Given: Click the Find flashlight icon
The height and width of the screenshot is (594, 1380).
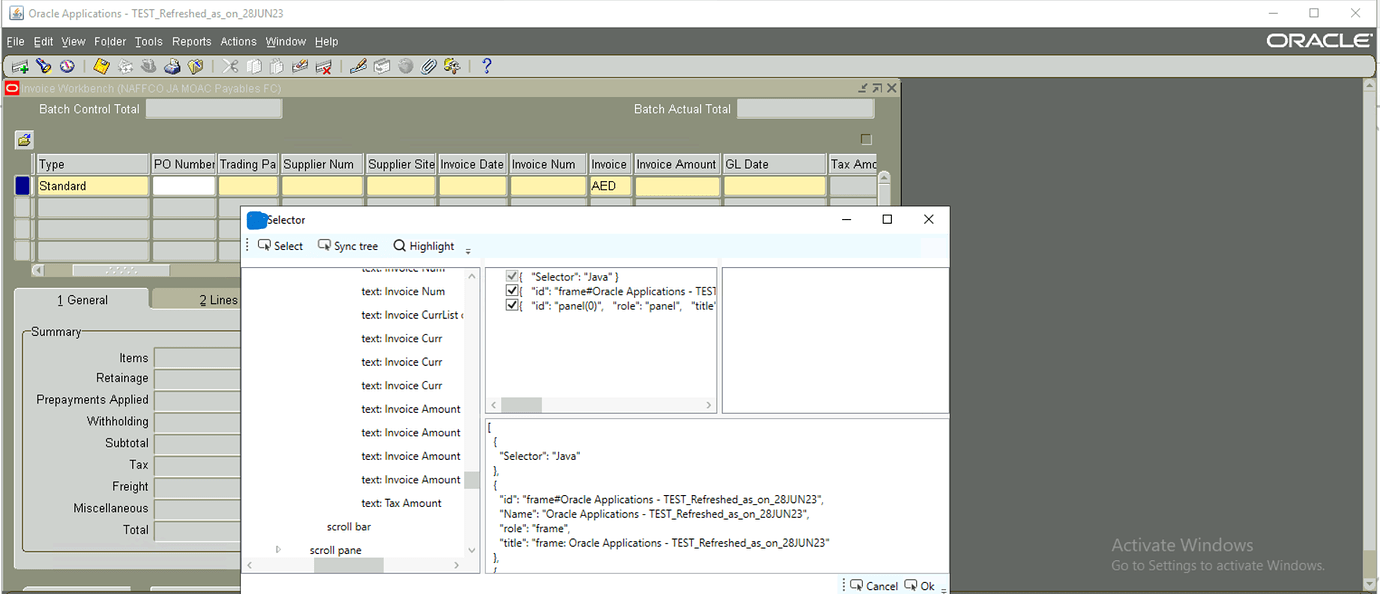Looking at the screenshot, I should (43, 66).
